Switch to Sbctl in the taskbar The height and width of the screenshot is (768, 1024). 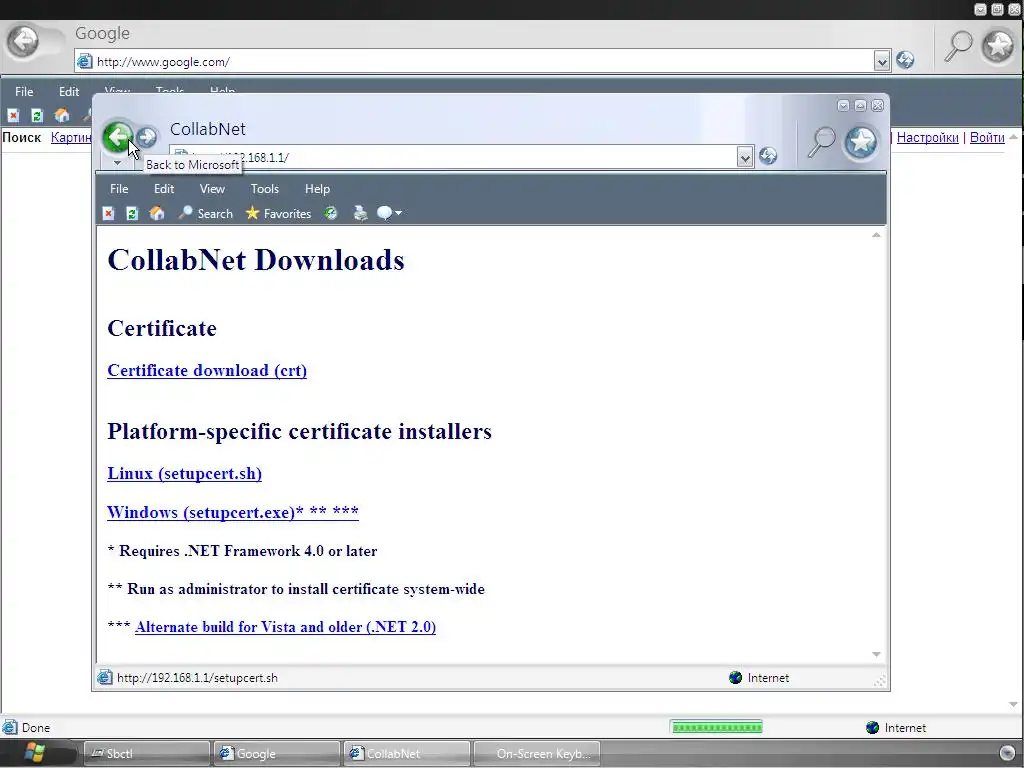147,754
